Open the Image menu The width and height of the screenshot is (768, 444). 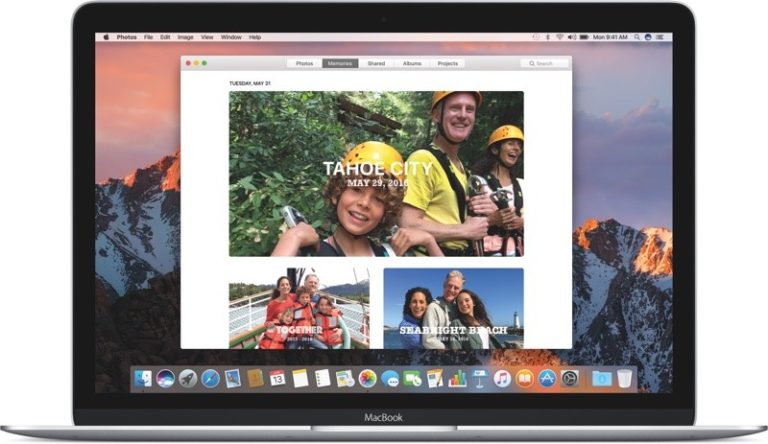(x=185, y=37)
